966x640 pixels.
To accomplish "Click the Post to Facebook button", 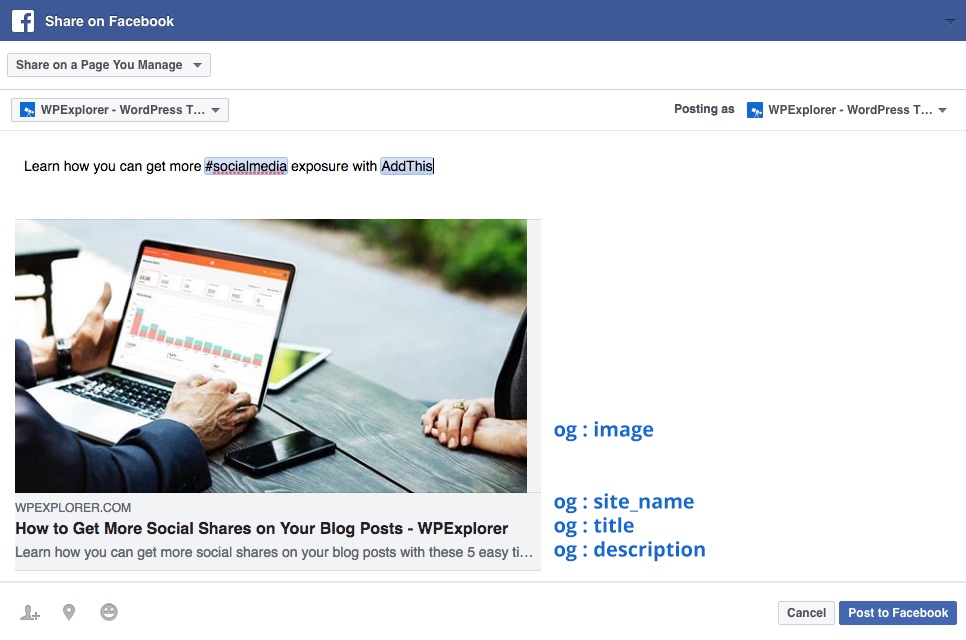I will point(898,613).
